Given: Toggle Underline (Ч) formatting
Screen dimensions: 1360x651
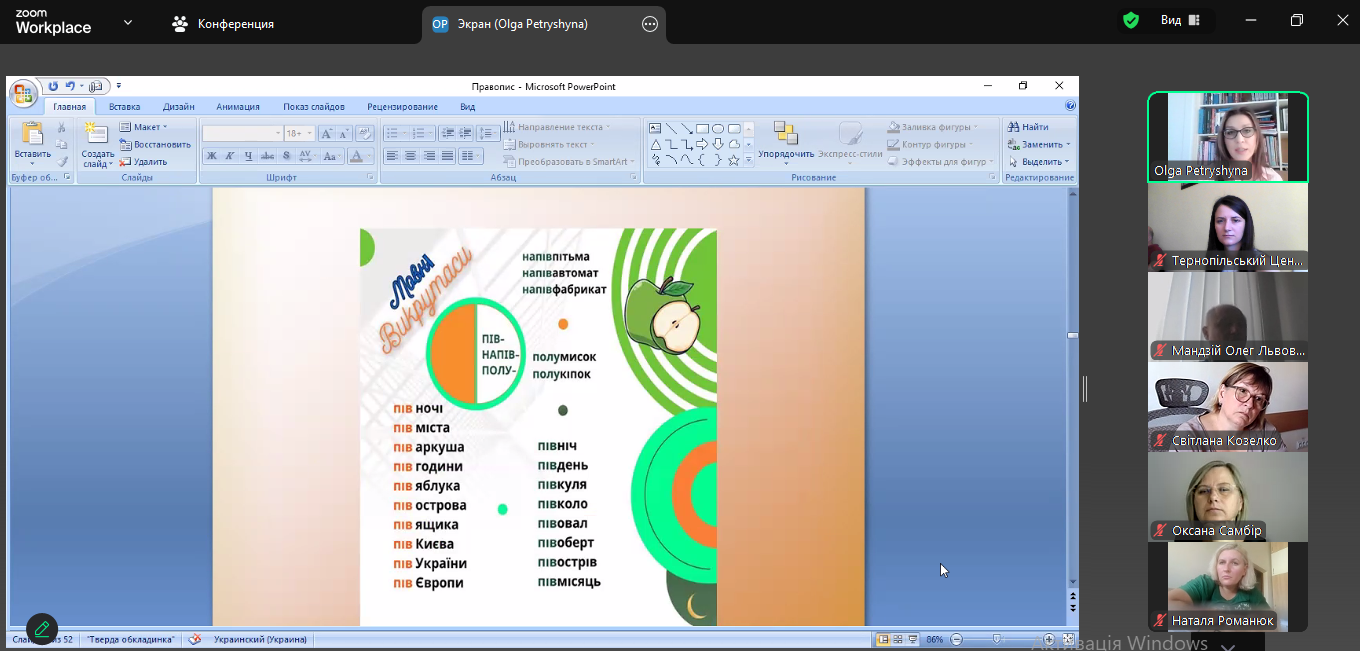Looking at the screenshot, I should tap(248, 156).
